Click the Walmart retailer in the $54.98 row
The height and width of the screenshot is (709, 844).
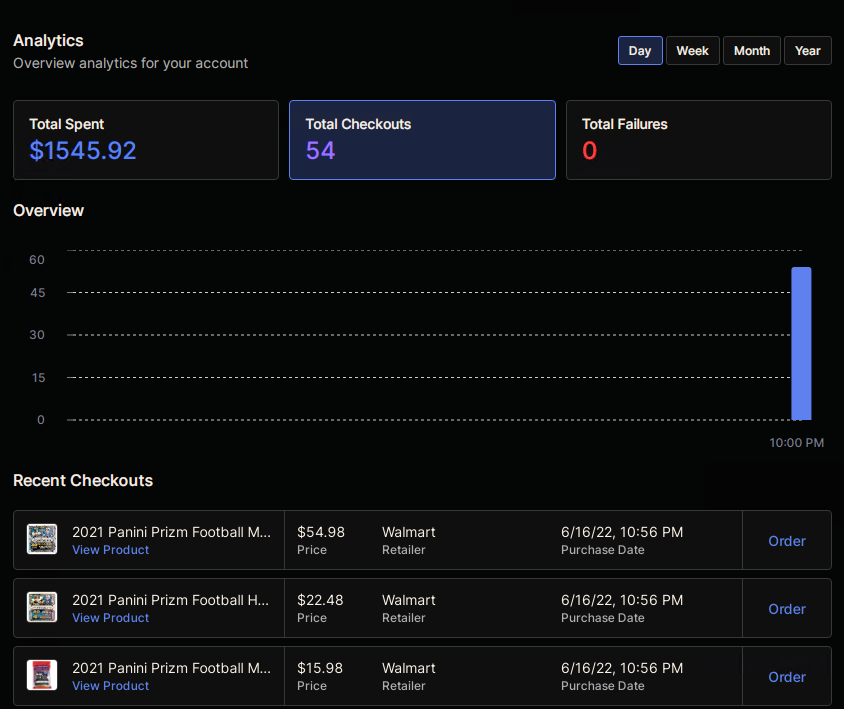pos(409,532)
